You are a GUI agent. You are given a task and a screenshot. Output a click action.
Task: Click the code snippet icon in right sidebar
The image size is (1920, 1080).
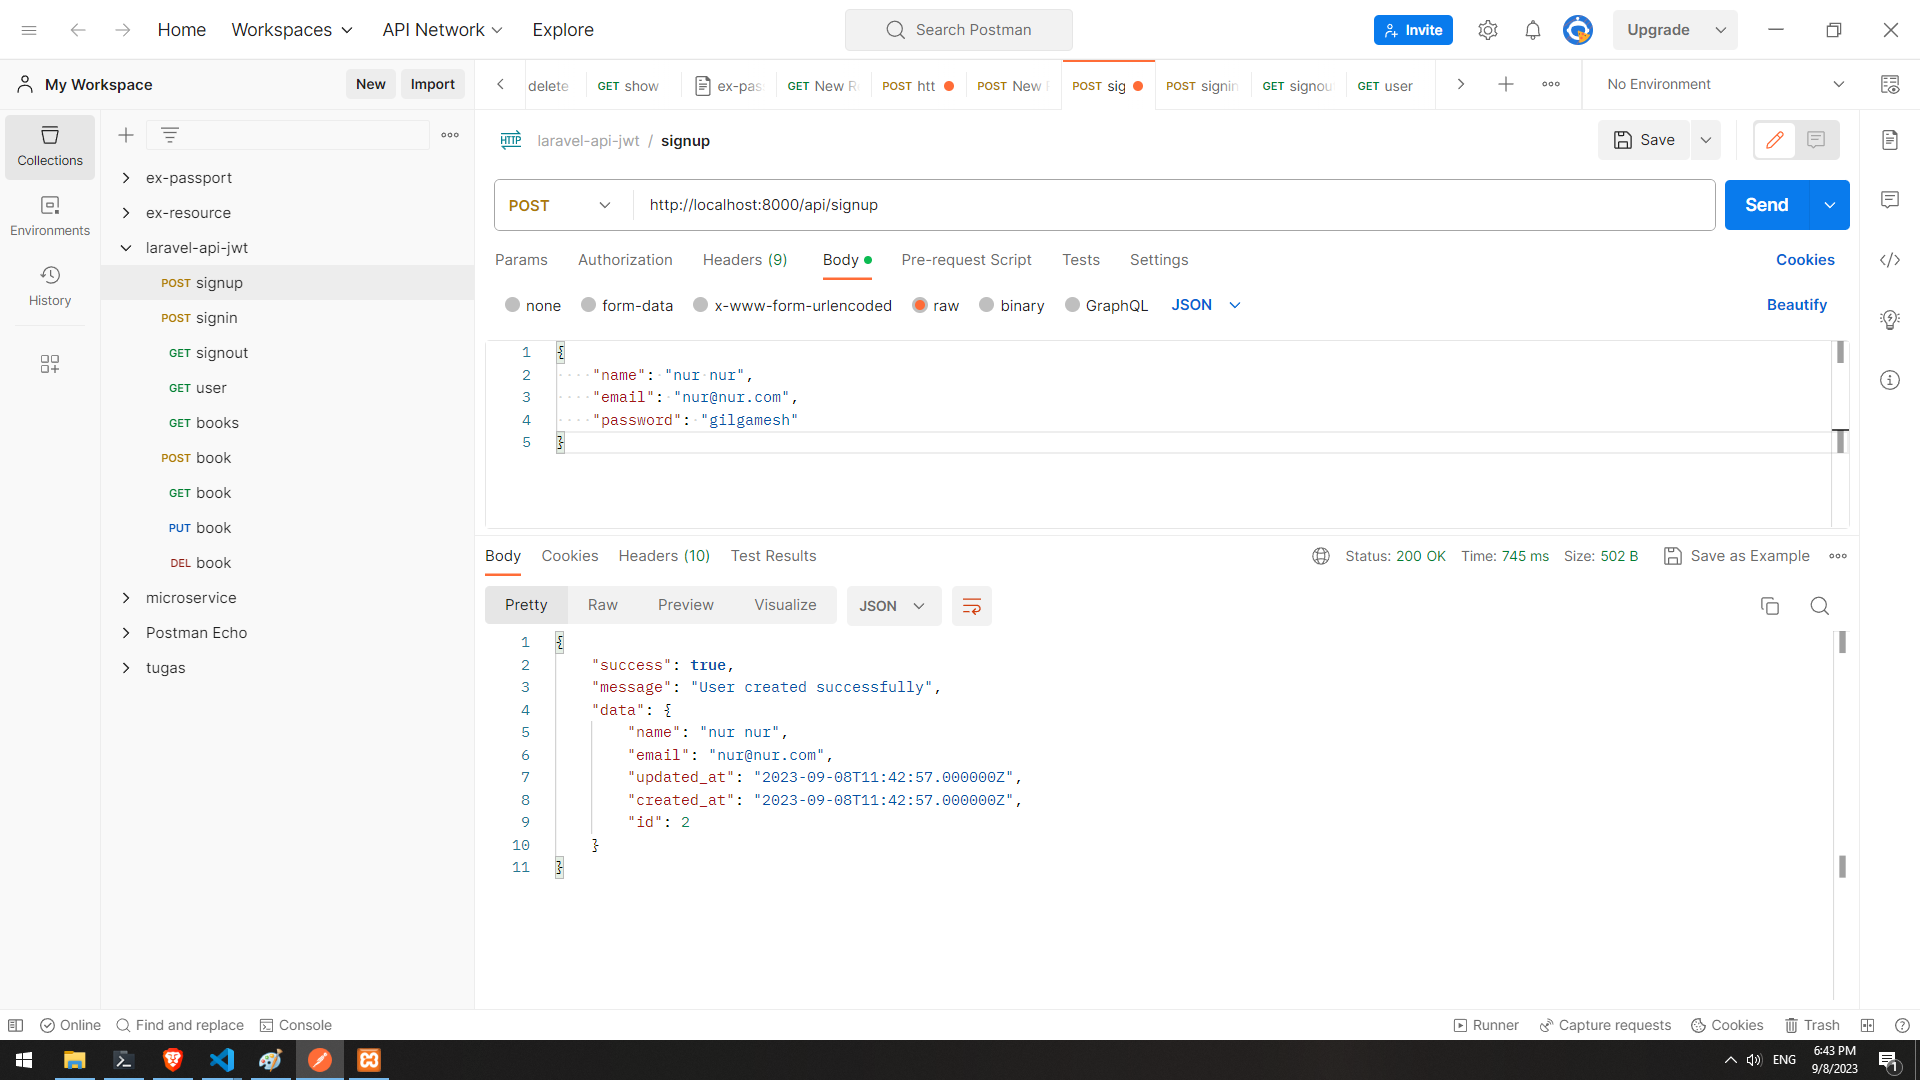coord(1889,260)
